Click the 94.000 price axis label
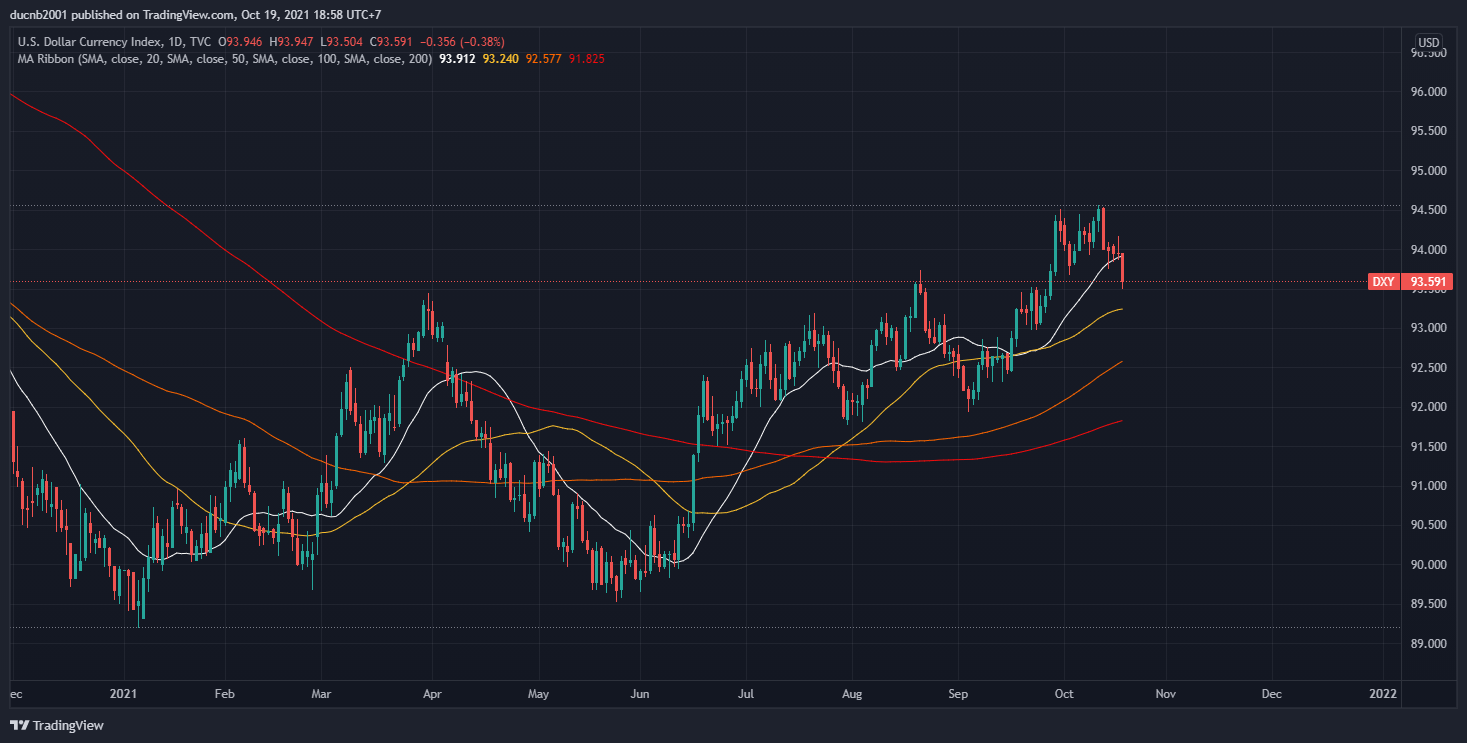Image resolution: width=1467 pixels, height=743 pixels. (1429, 250)
